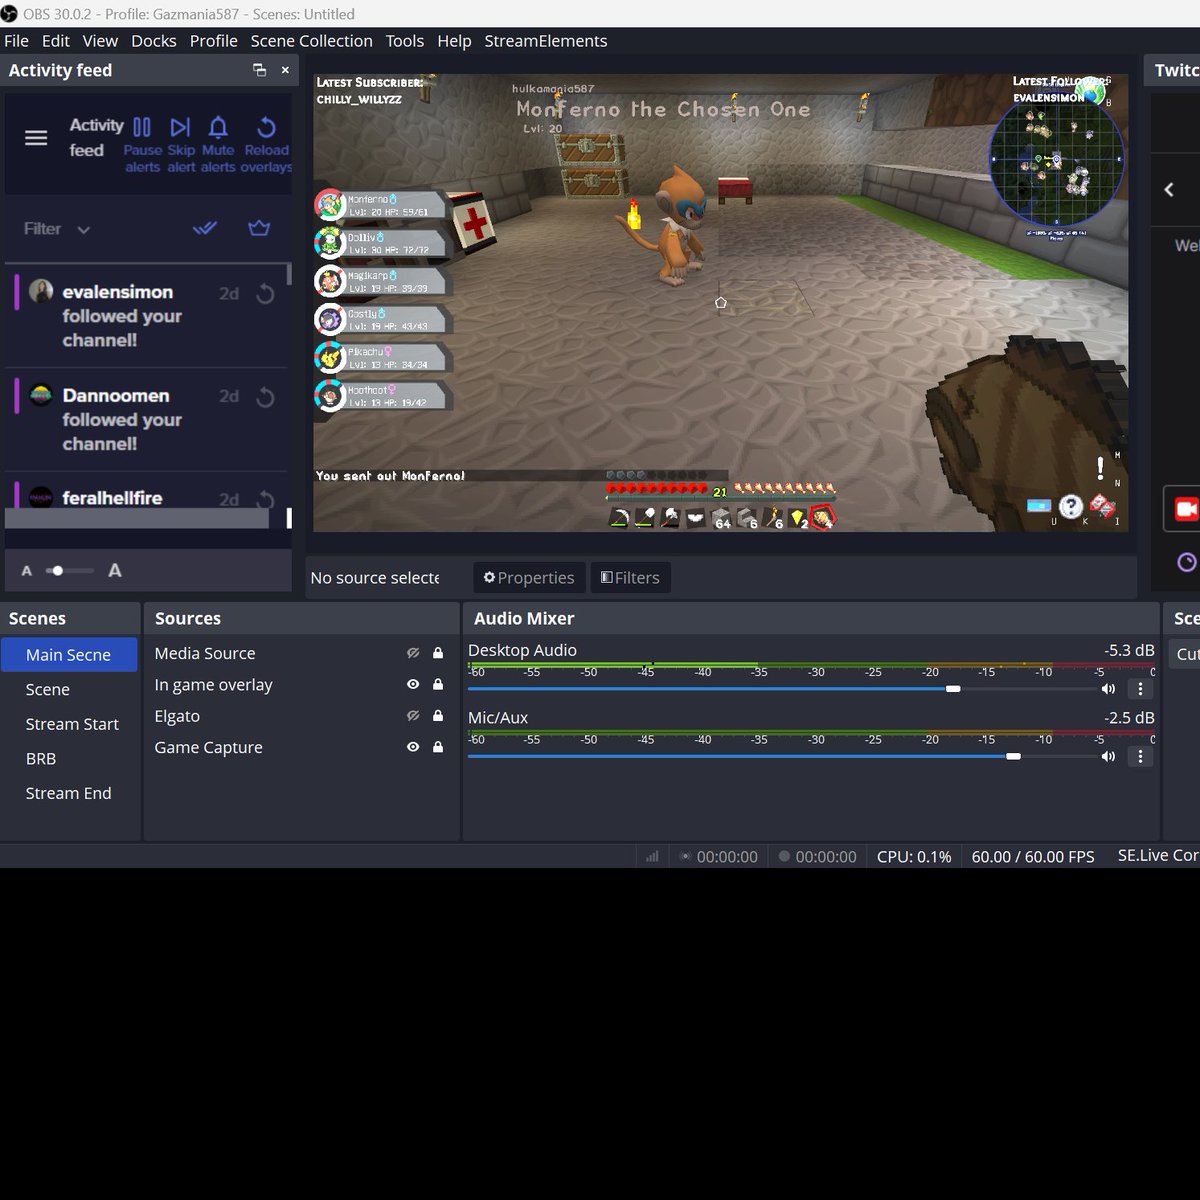Open the Help menu

(454, 41)
